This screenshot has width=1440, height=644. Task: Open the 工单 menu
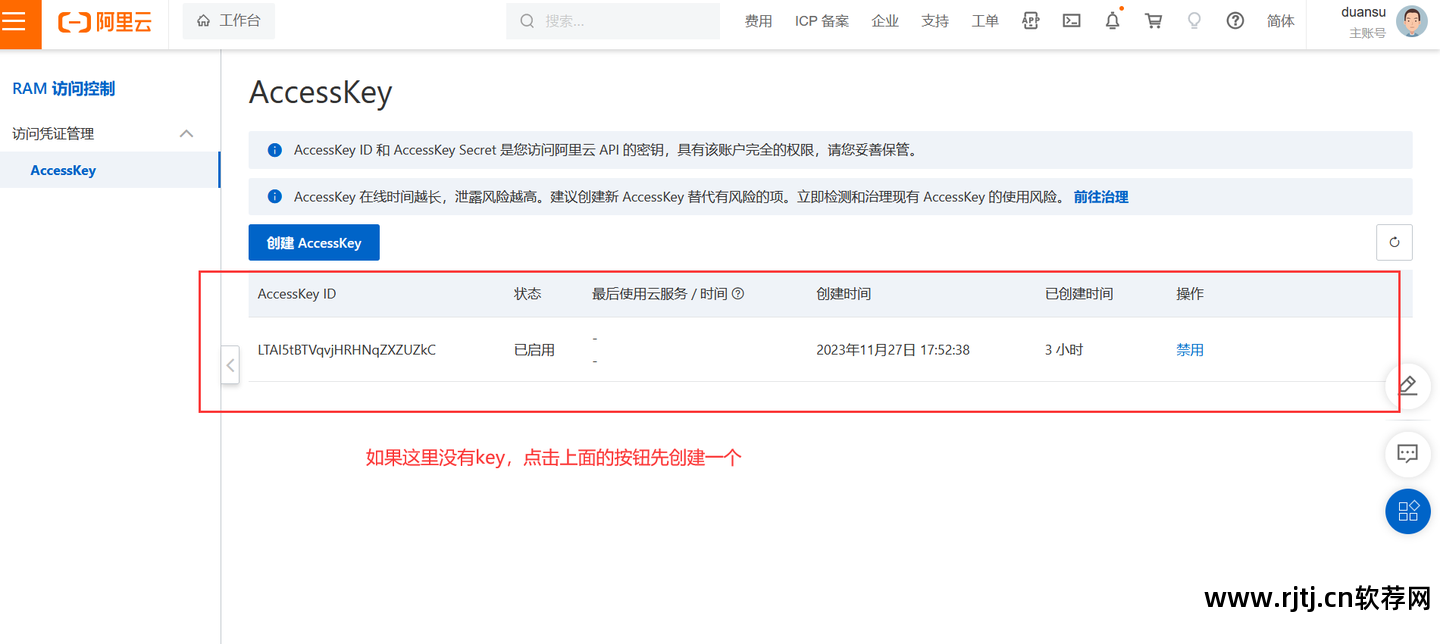click(x=985, y=21)
